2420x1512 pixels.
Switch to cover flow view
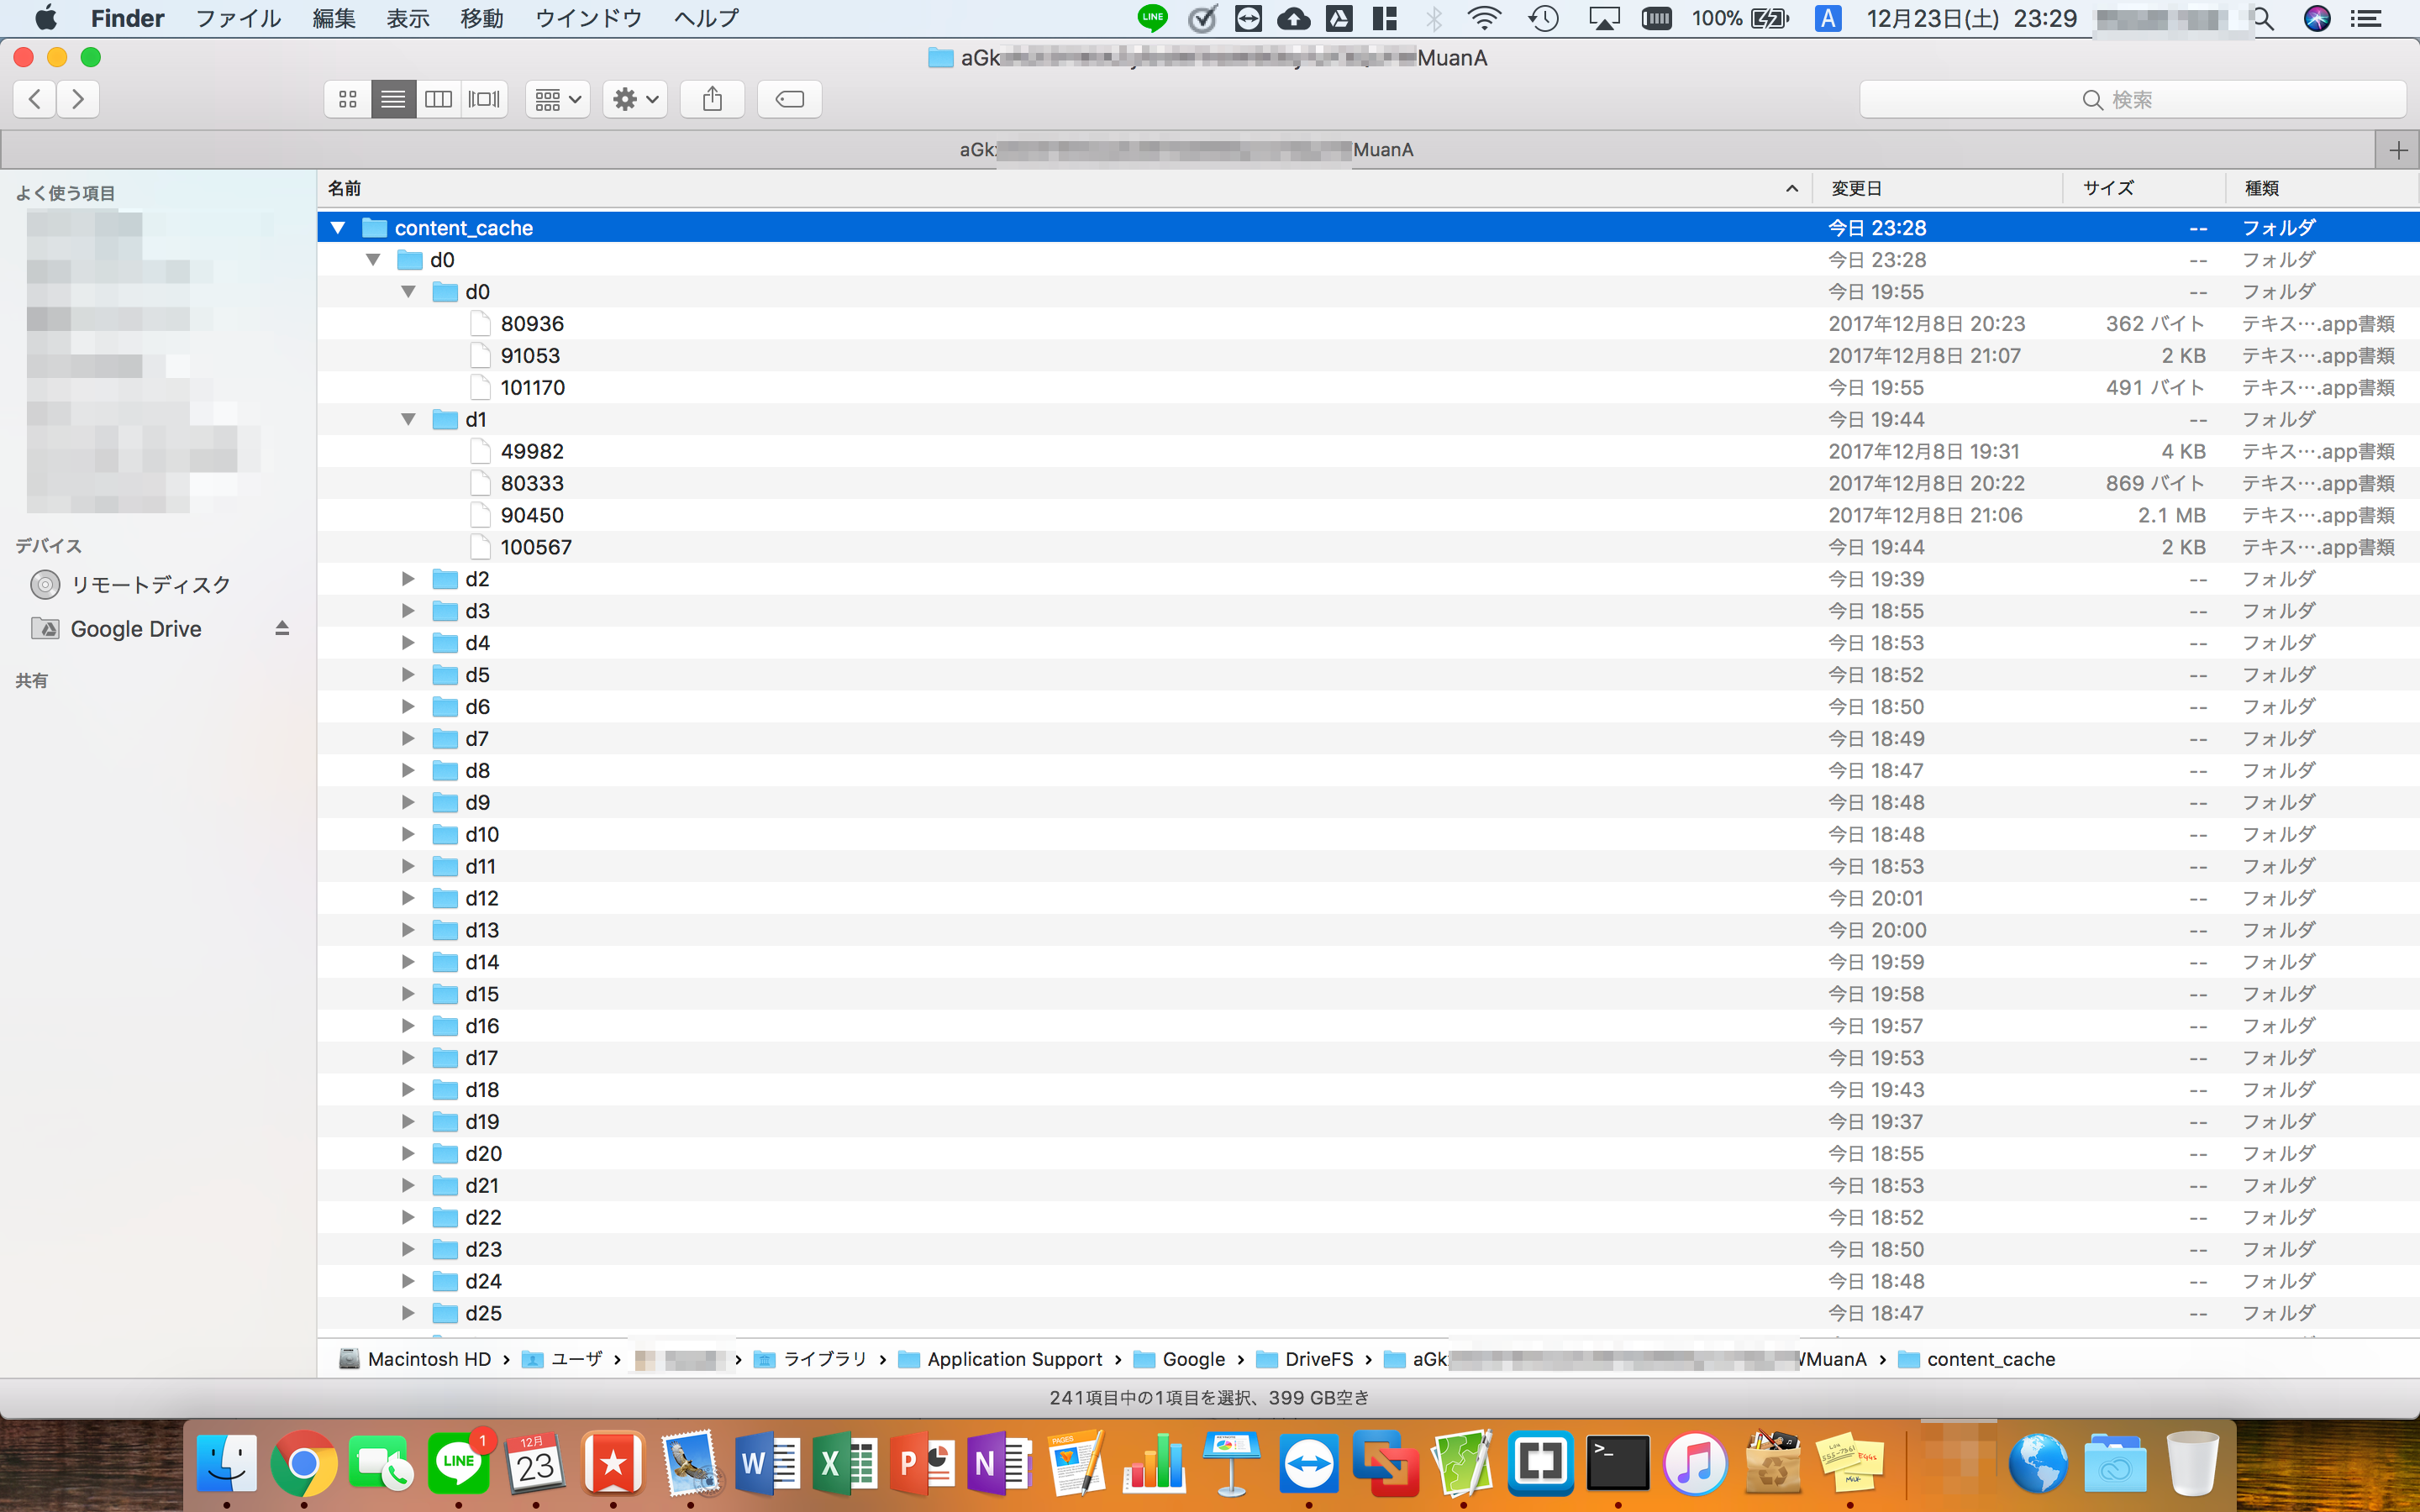484,99
